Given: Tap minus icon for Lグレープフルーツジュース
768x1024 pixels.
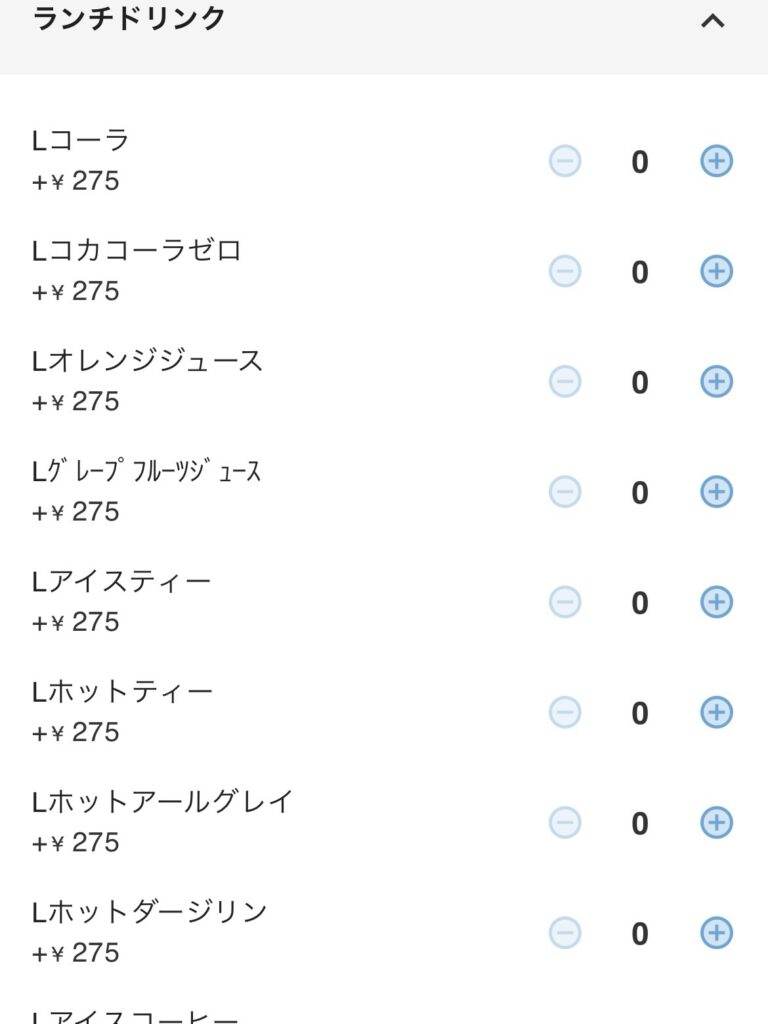Looking at the screenshot, I should 565,492.
